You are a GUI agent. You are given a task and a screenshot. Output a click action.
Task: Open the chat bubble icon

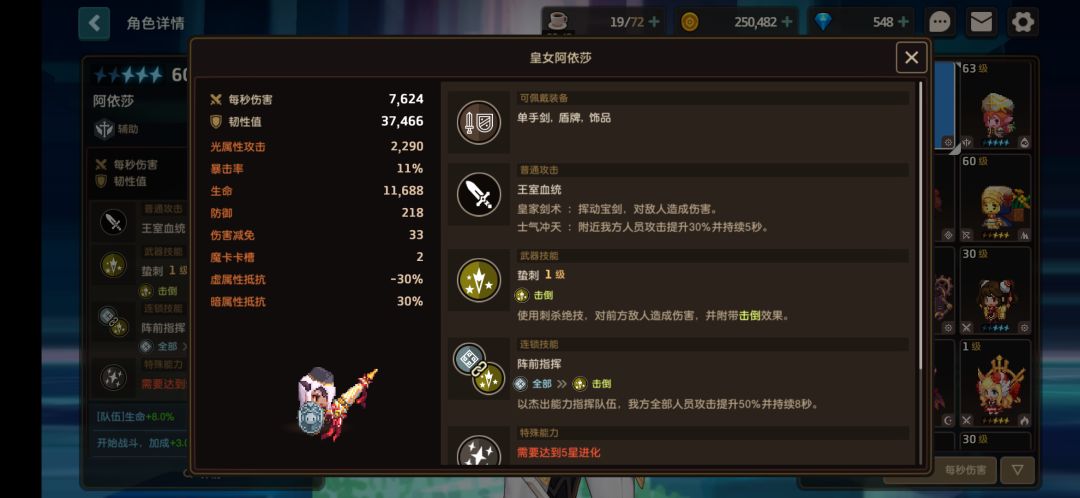tap(939, 22)
